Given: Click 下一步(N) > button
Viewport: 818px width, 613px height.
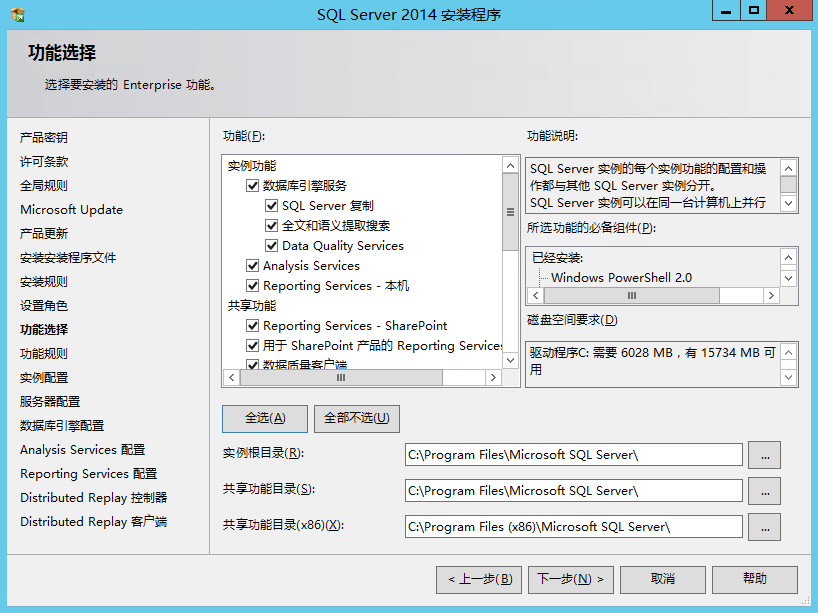Looking at the screenshot, I should click(571, 579).
